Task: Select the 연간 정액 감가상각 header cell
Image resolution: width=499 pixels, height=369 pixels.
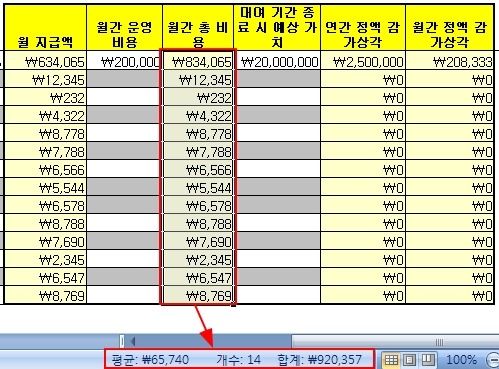Action: tap(363, 28)
